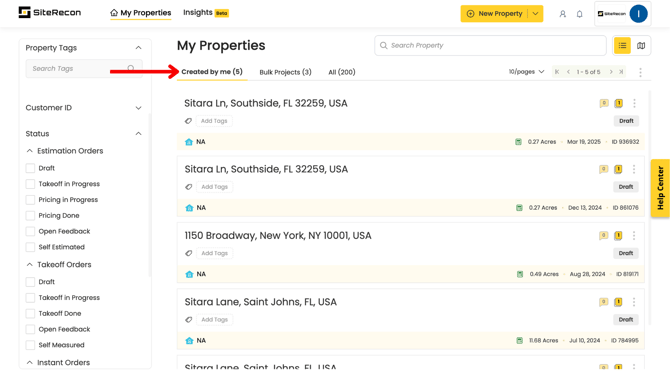Click Draft badge on property ID 936932

pos(626,121)
